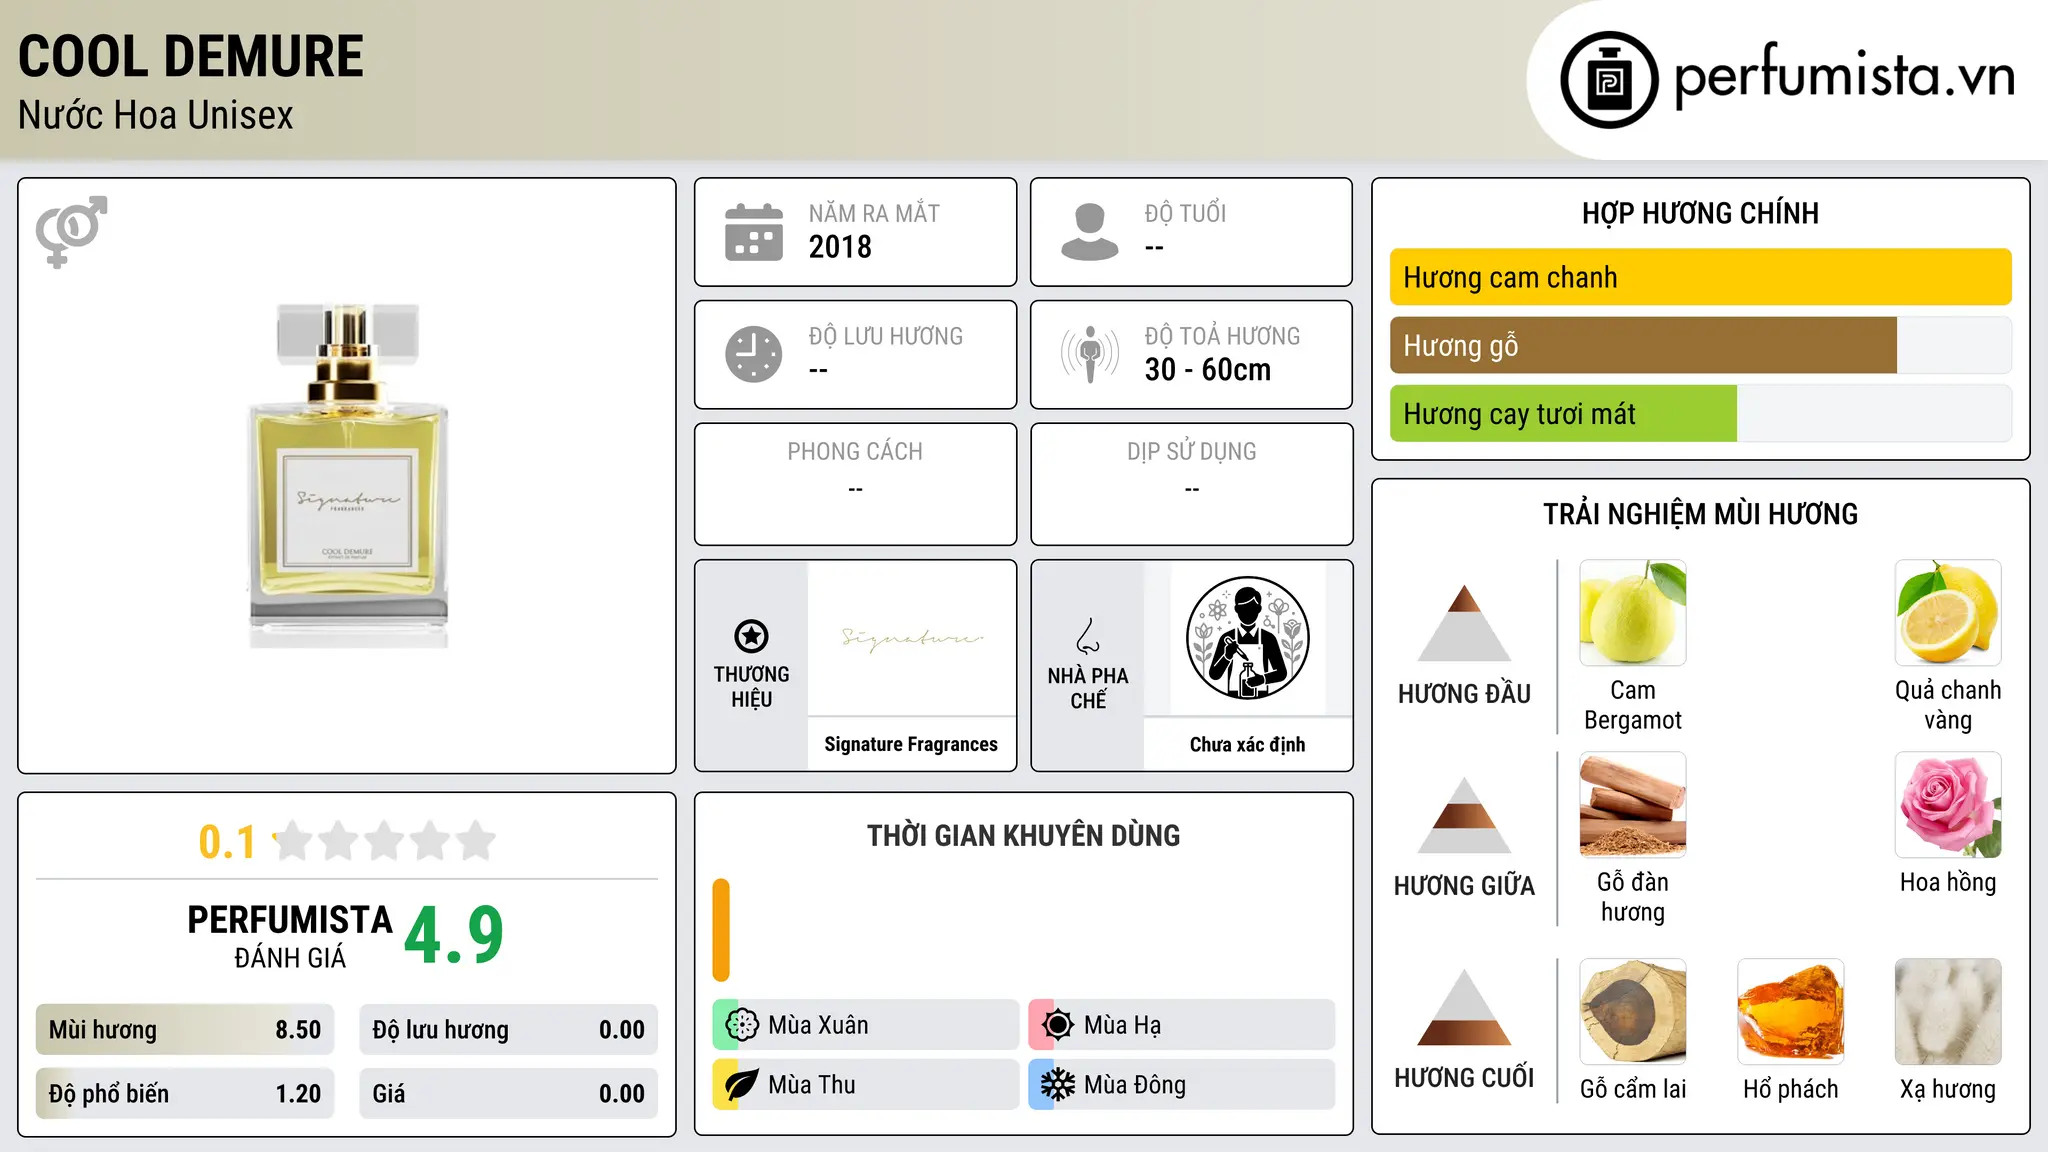Click the orange recommended-time bar
This screenshot has height=1152, width=2048.
tap(721, 930)
